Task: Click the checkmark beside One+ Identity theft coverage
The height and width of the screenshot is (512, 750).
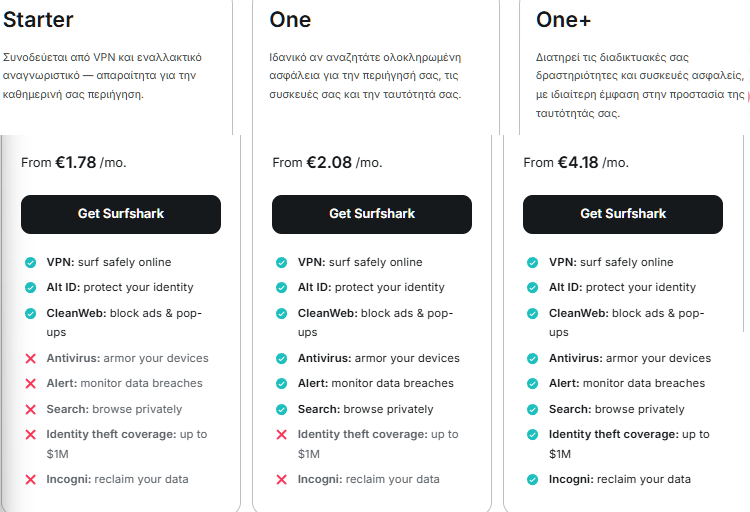Action: point(533,435)
